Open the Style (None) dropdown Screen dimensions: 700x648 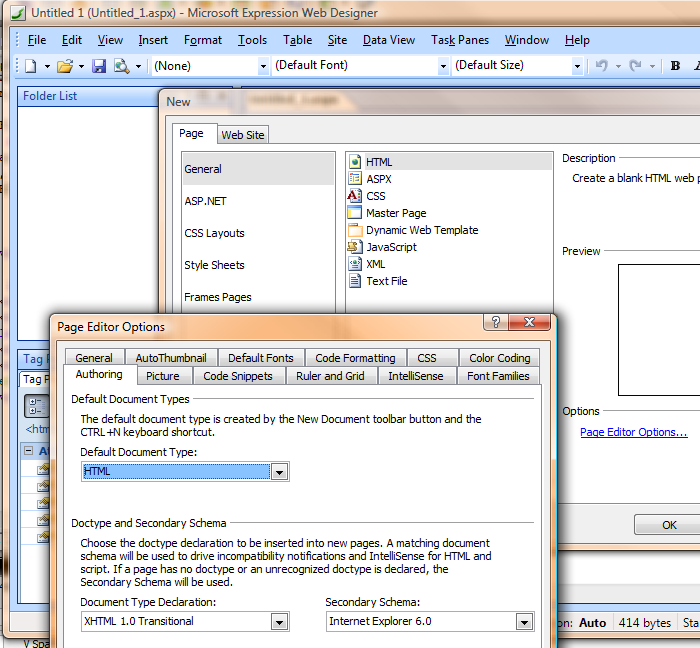pyautogui.click(x=263, y=66)
